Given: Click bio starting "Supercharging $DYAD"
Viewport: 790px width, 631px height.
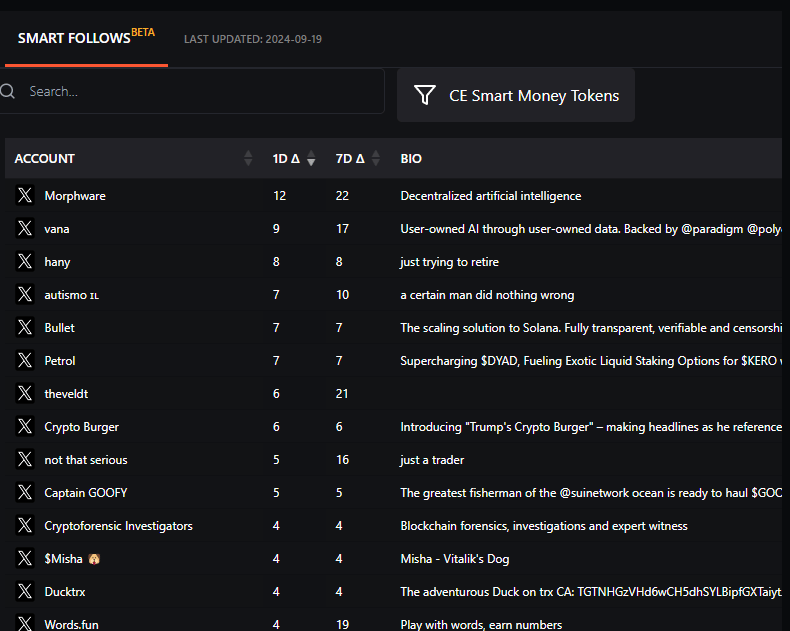Looking at the screenshot, I should coord(591,361).
